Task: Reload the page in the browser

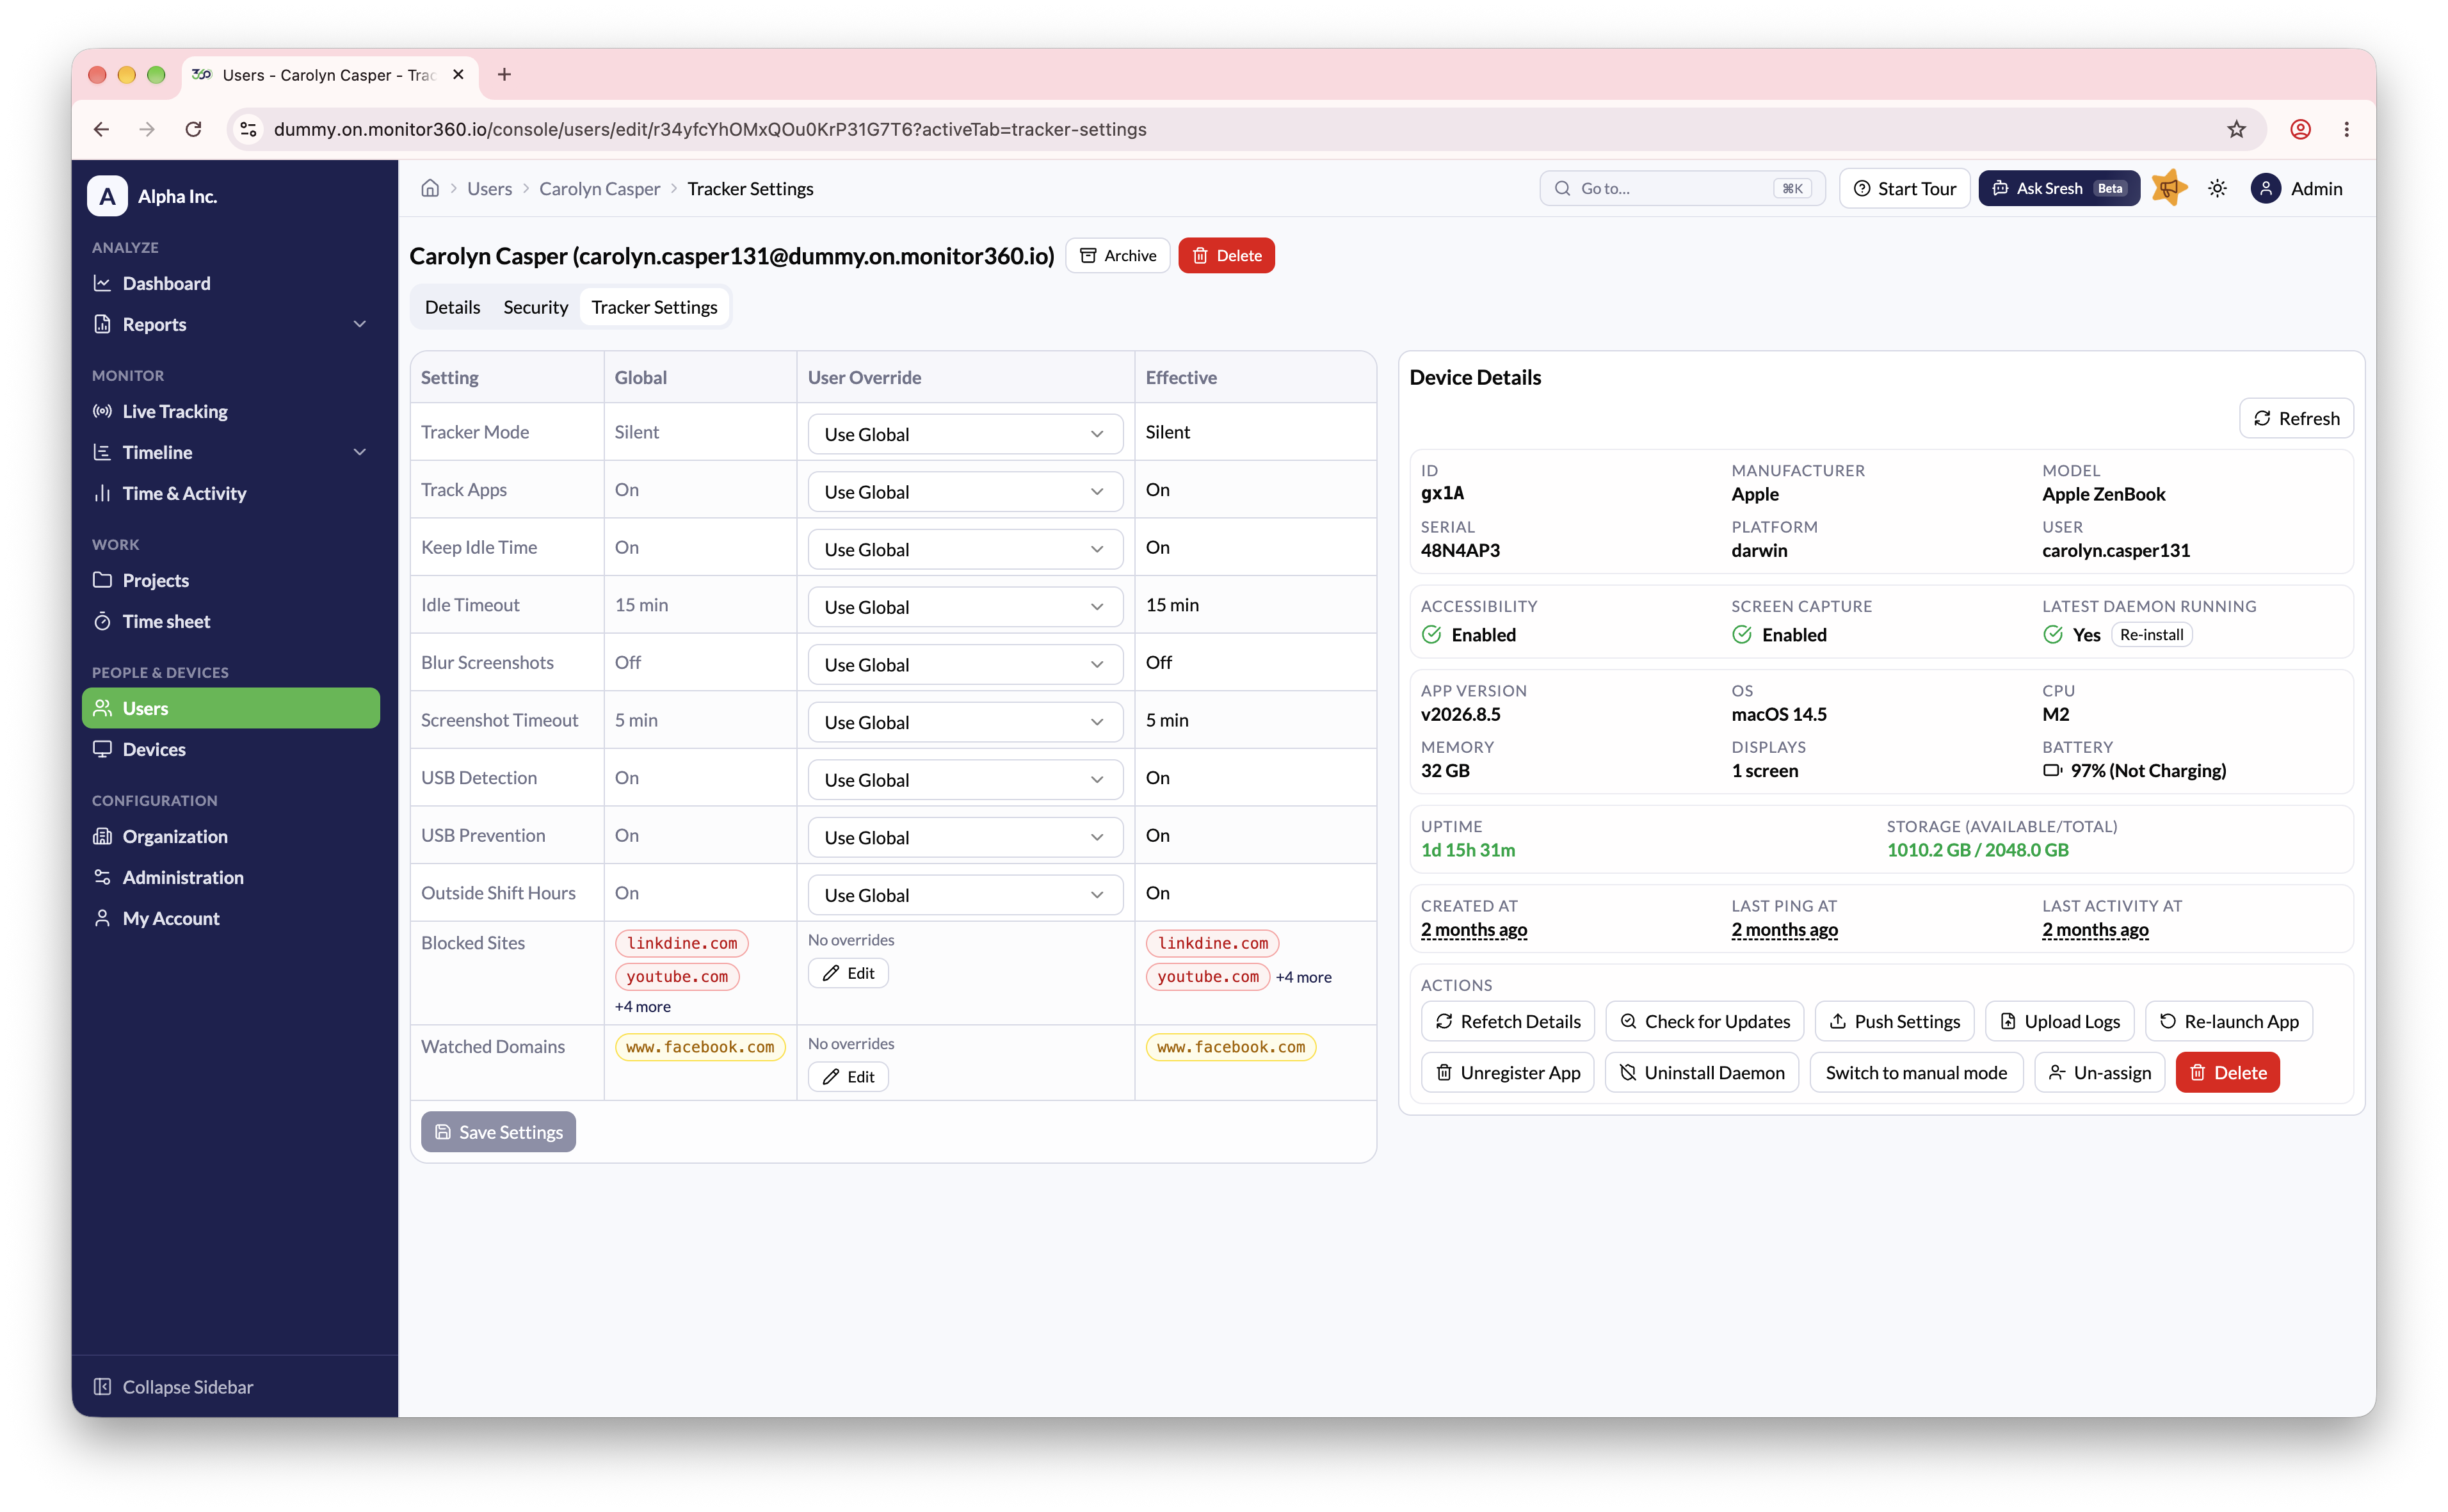Action: 193,129
